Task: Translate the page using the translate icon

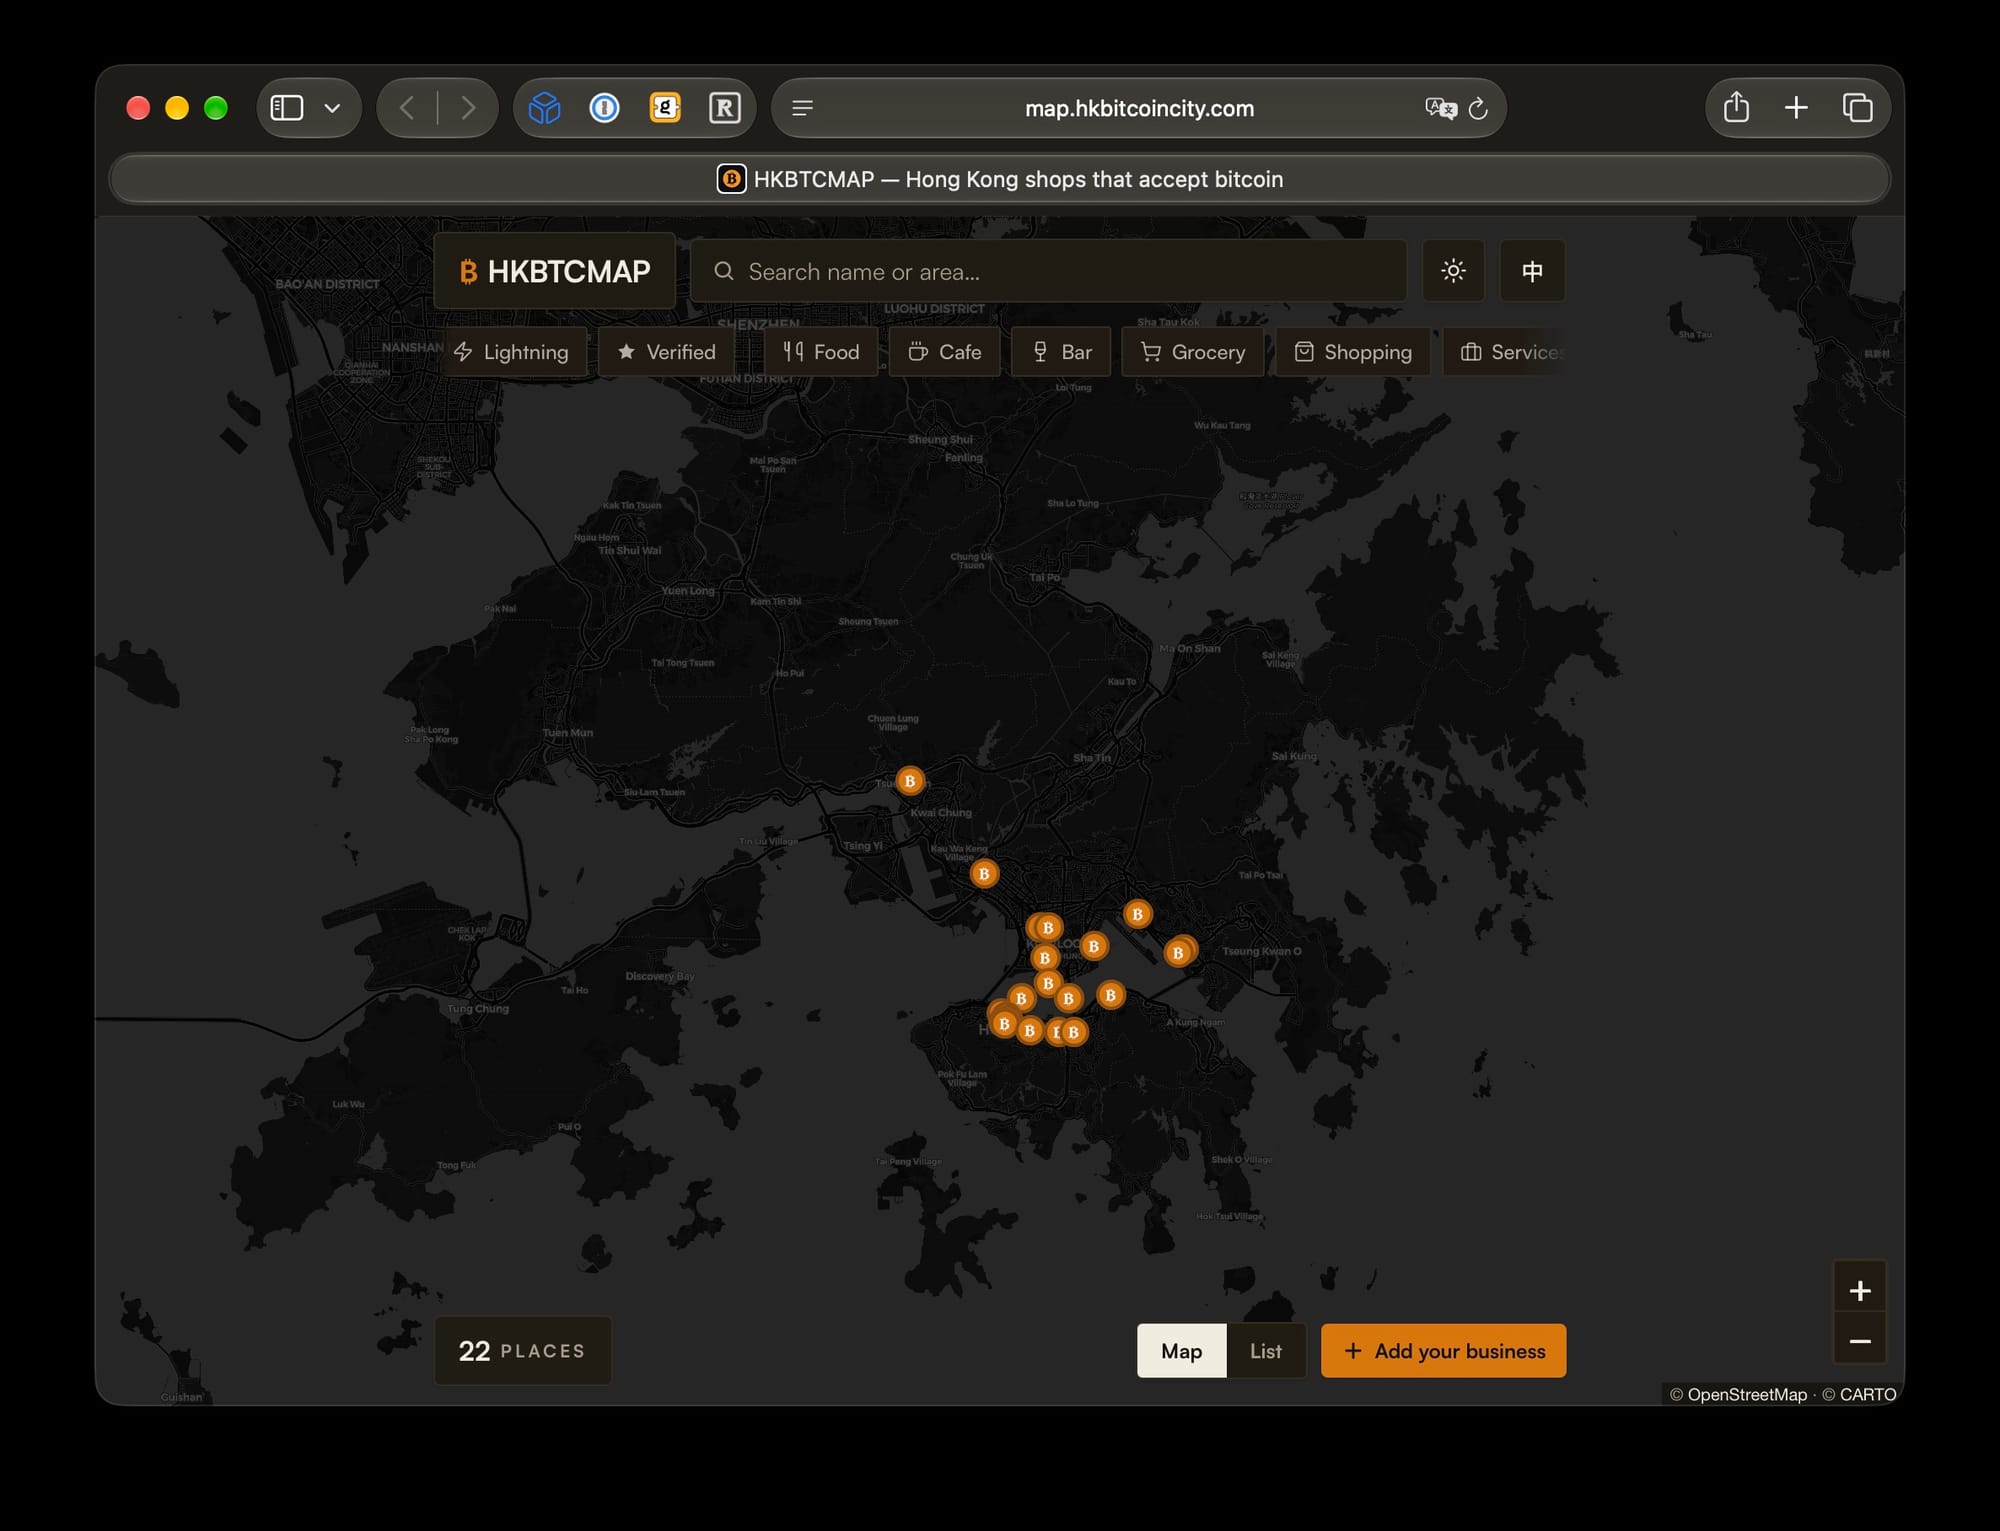Action: click(1440, 108)
